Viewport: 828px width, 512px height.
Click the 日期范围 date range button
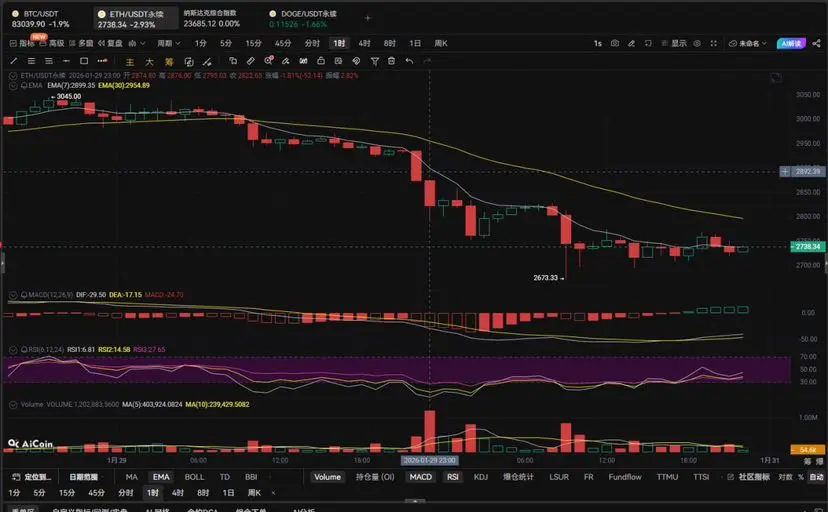83,477
